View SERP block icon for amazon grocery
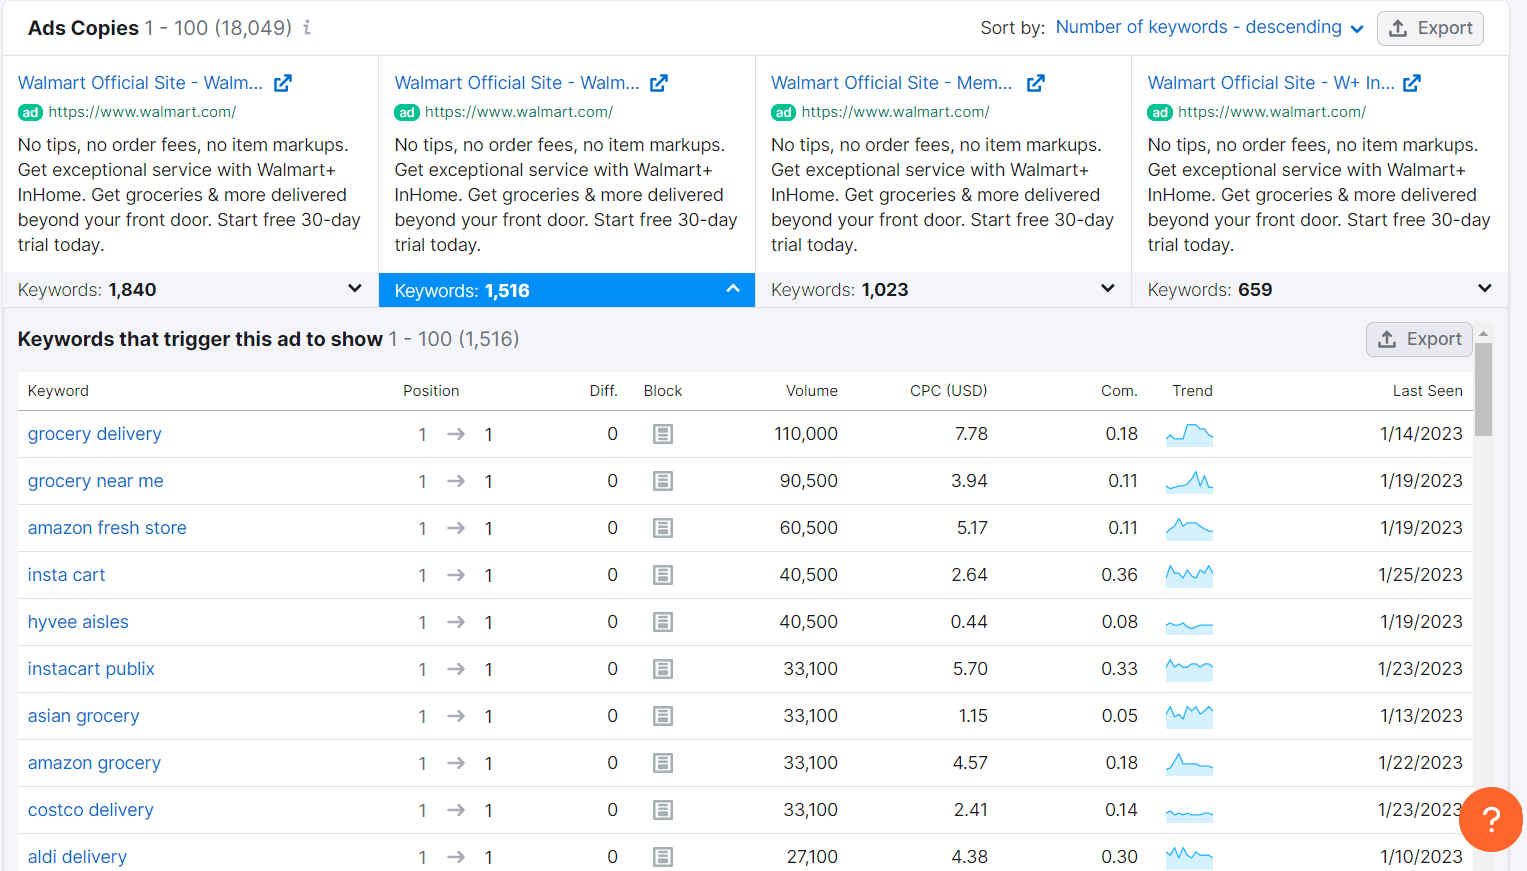This screenshot has width=1527, height=871. (x=663, y=763)
